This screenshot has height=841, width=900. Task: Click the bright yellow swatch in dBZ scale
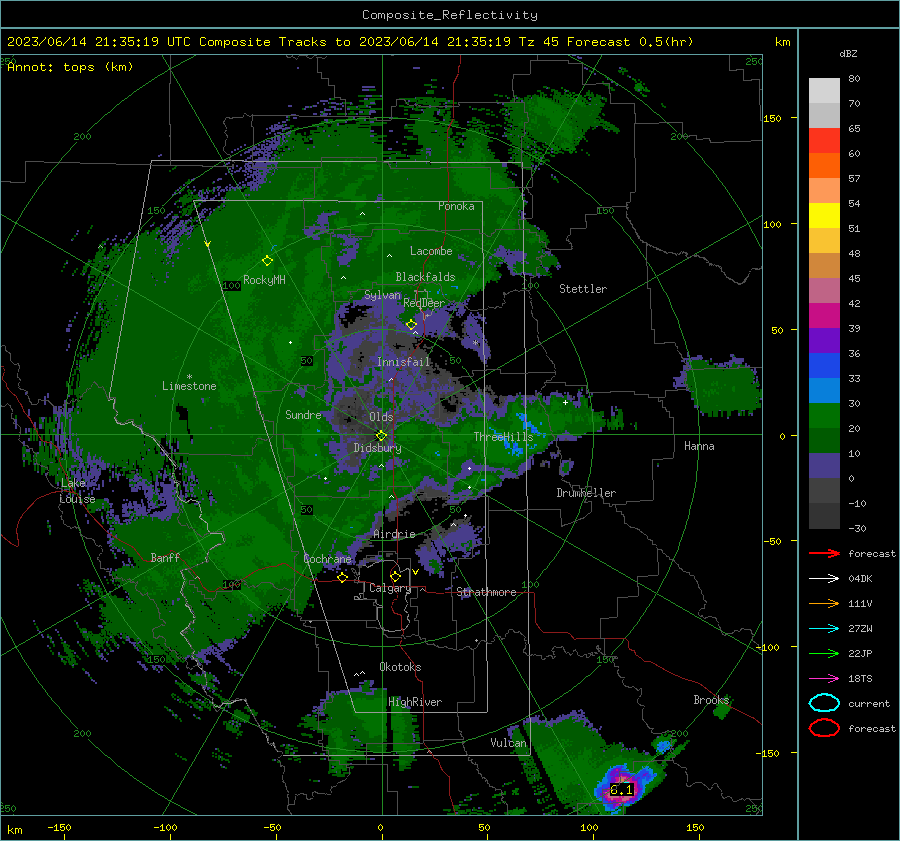pos(824,215)
